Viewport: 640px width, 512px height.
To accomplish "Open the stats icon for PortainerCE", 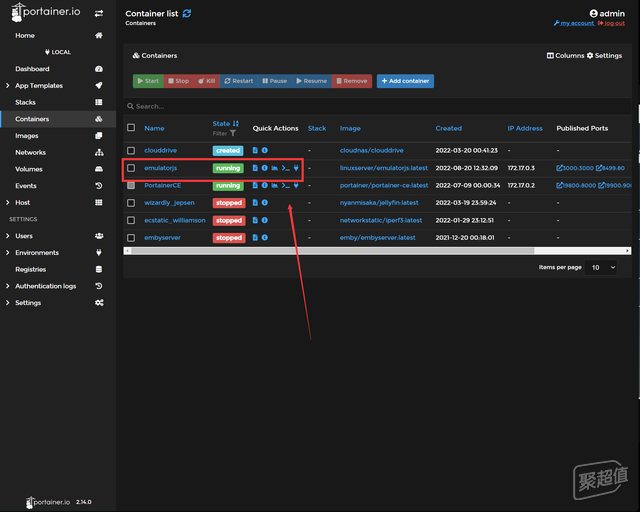I will [275, 185].
